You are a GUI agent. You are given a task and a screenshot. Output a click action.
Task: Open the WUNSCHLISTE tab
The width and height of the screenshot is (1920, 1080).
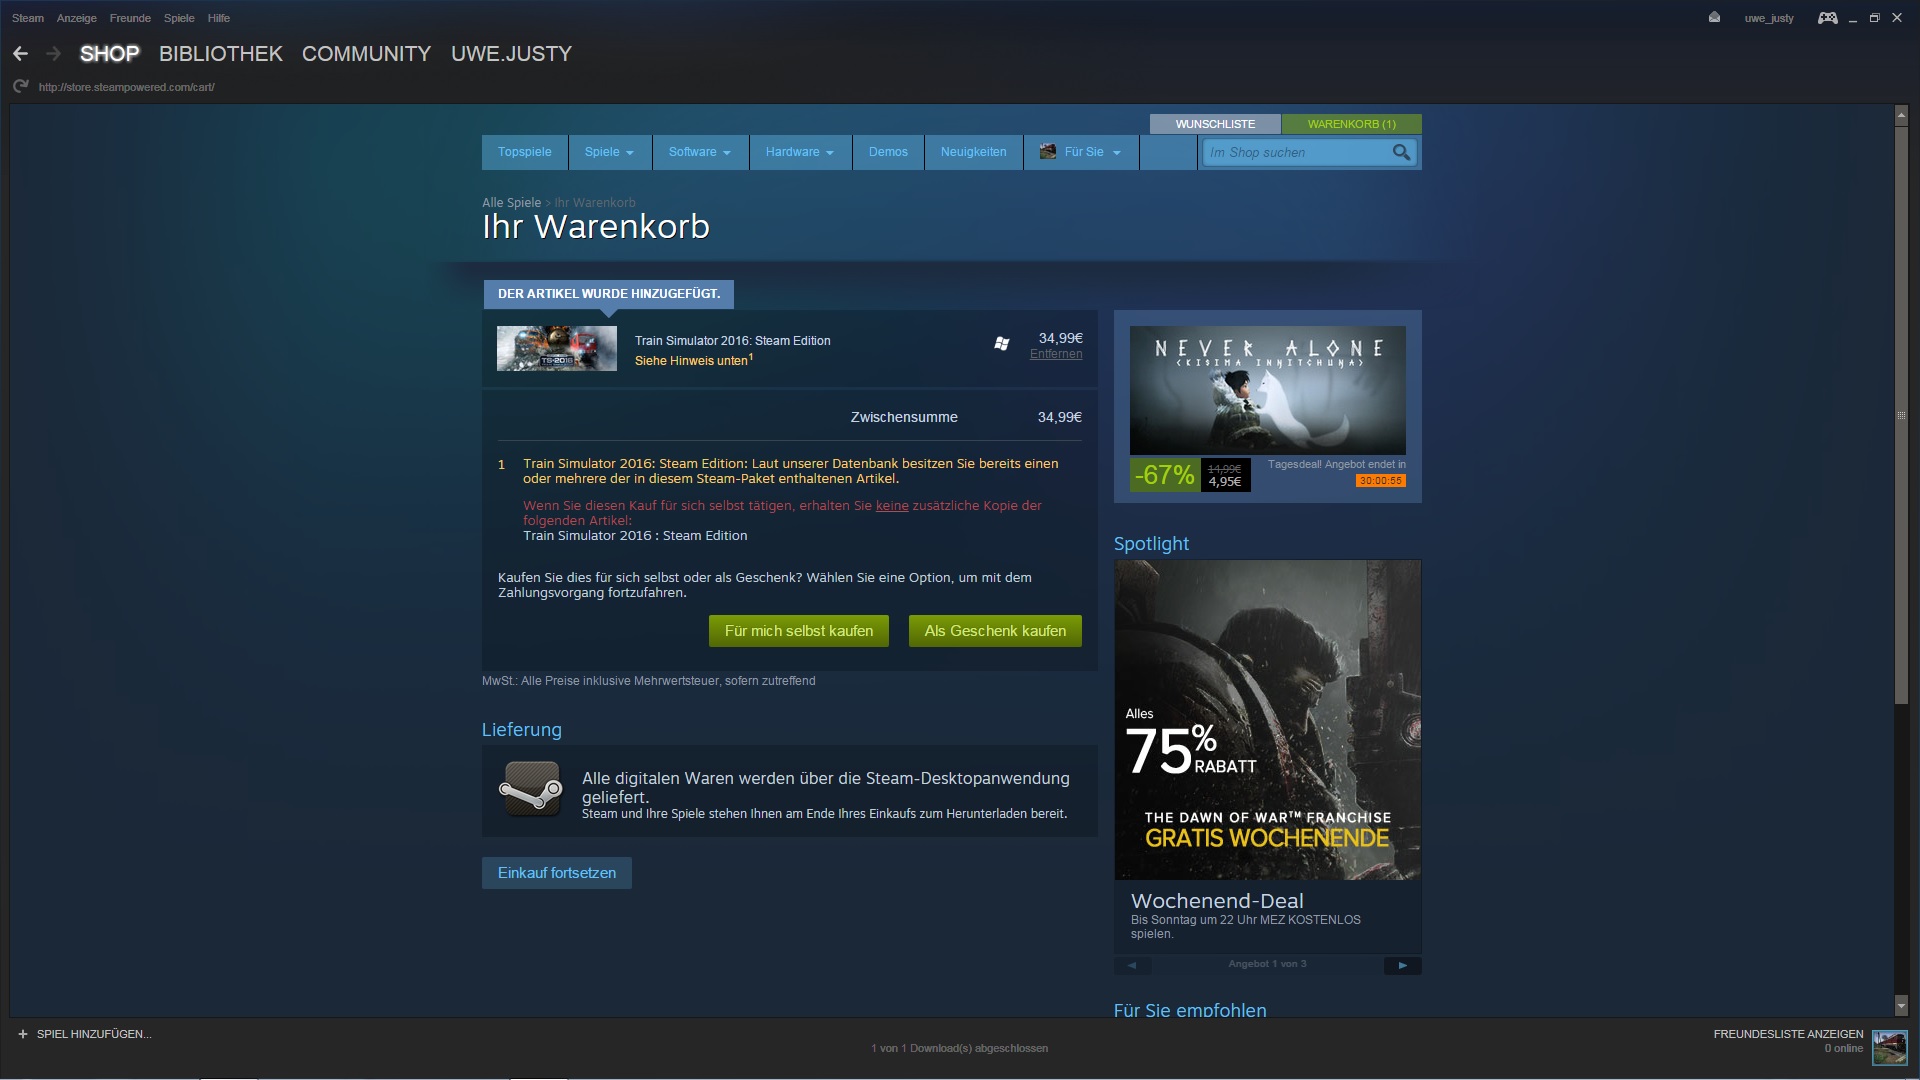tap(1215, 124)
